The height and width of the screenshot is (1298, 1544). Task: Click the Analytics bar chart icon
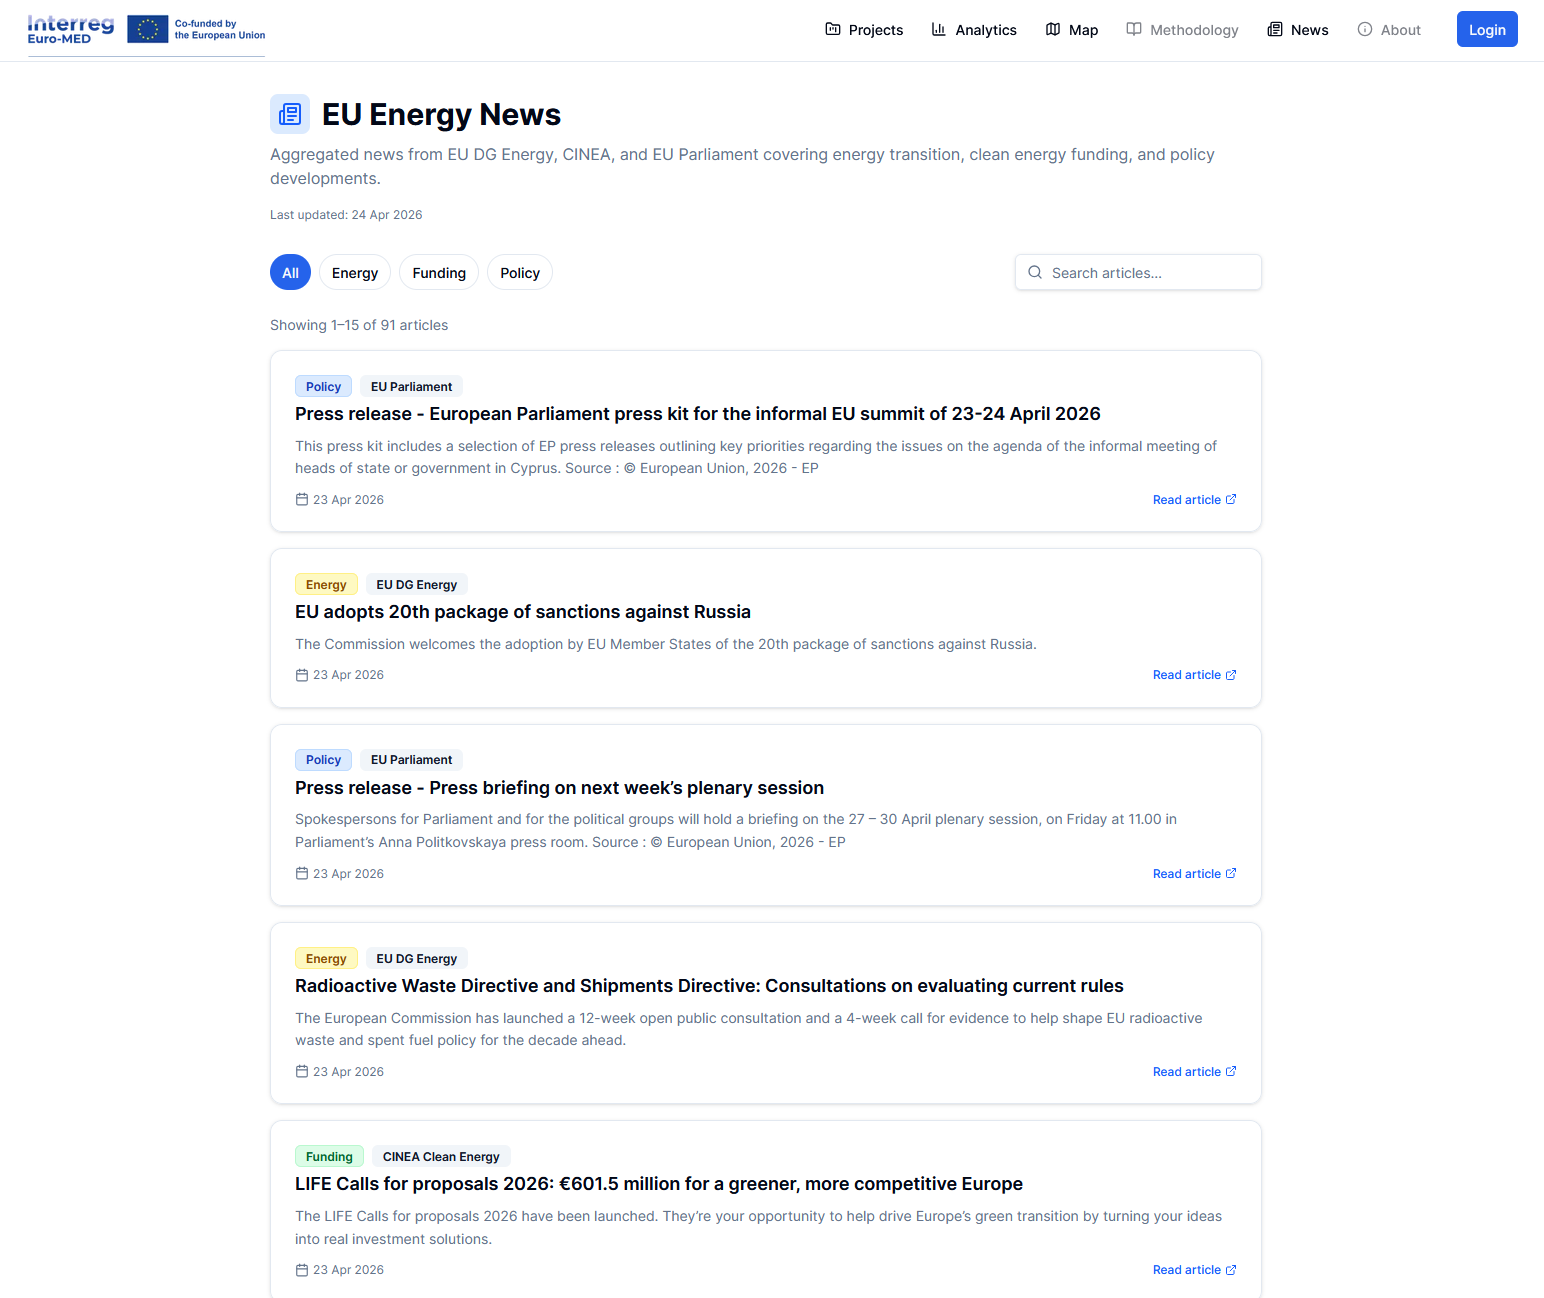pyautogui.click(x=938, y=30)
